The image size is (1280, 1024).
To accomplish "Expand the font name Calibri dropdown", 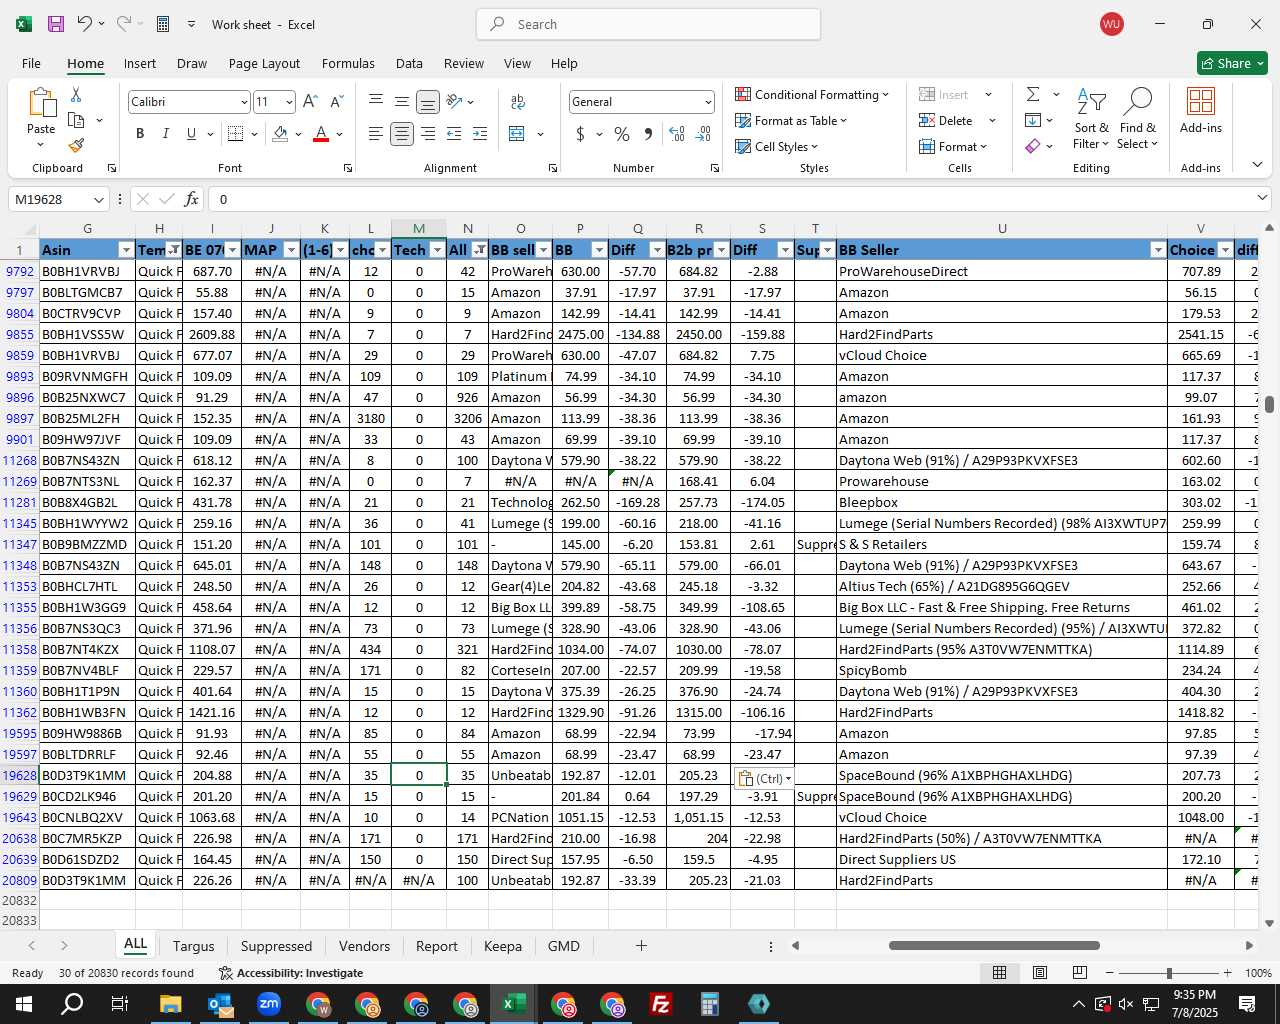I will (243, 102).
